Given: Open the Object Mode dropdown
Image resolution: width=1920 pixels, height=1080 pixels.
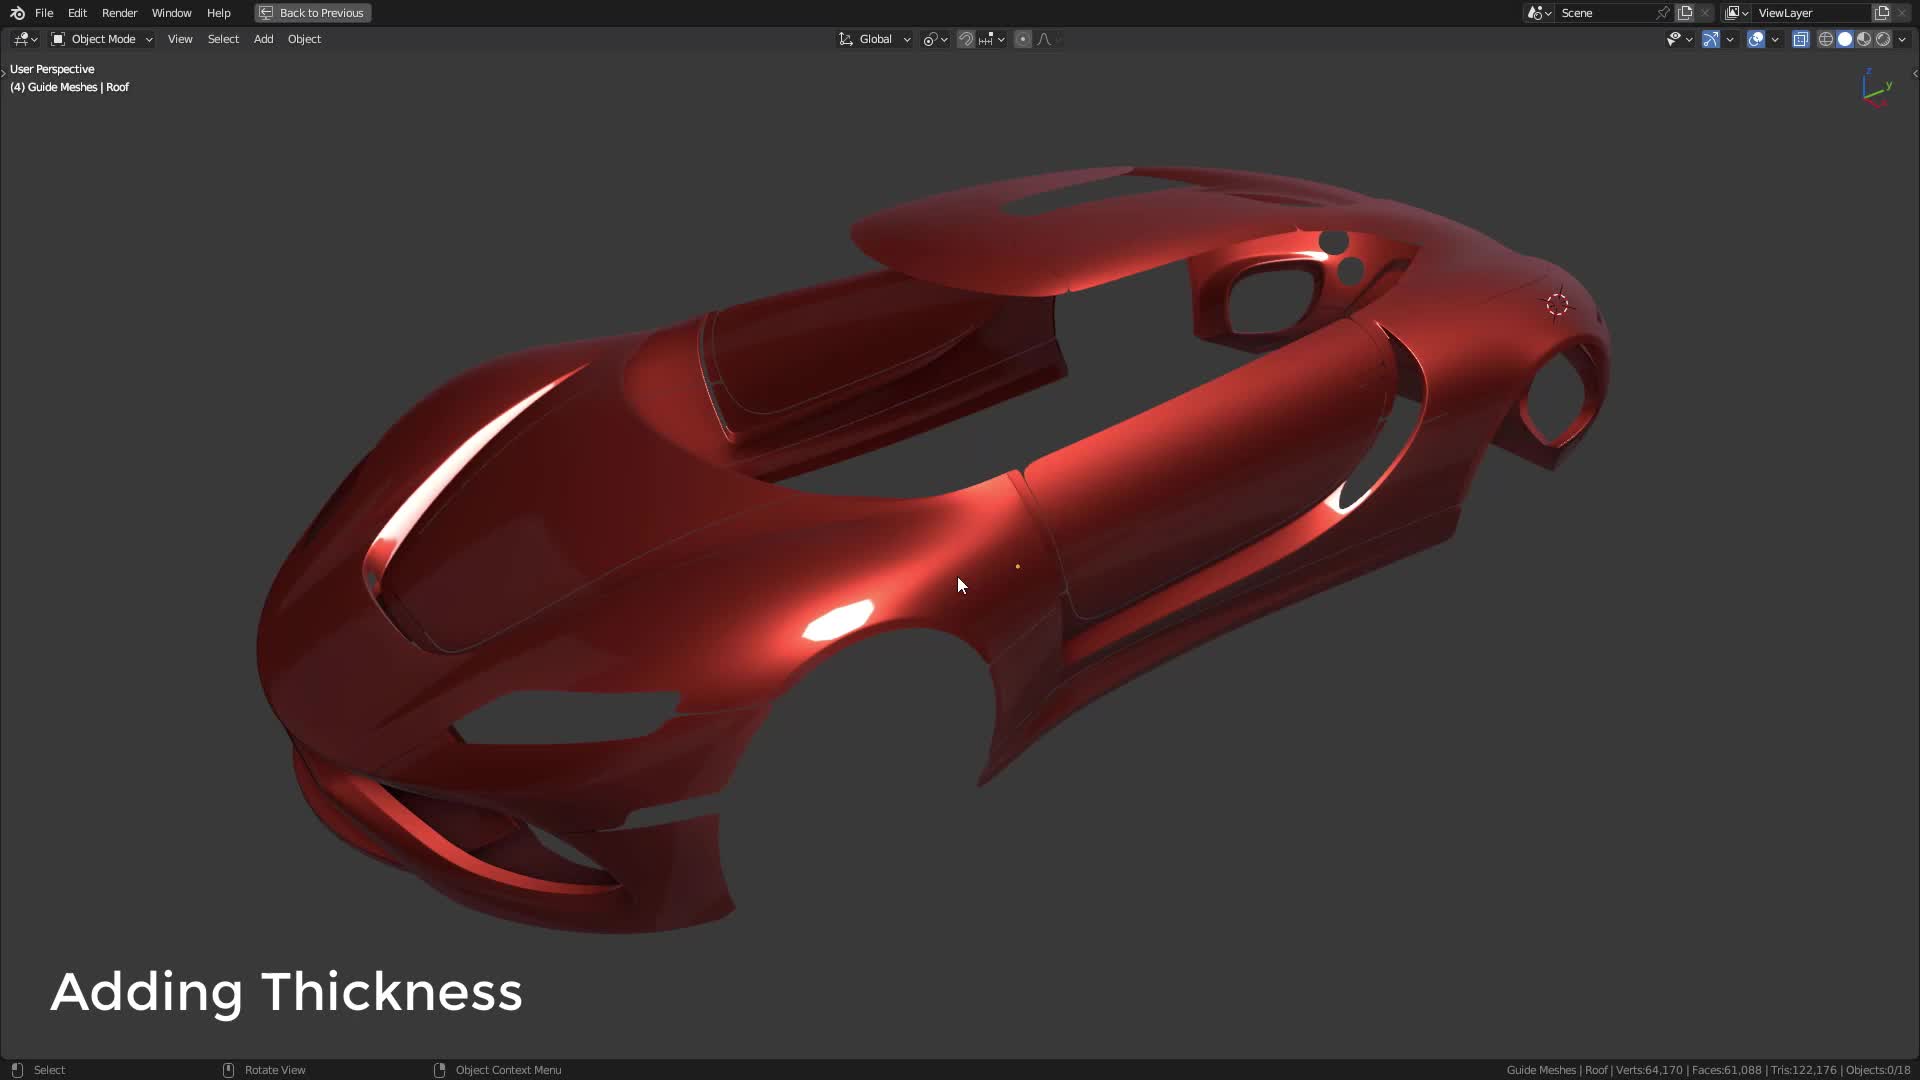Looking at the screenshot, I should tap(102, 39).
